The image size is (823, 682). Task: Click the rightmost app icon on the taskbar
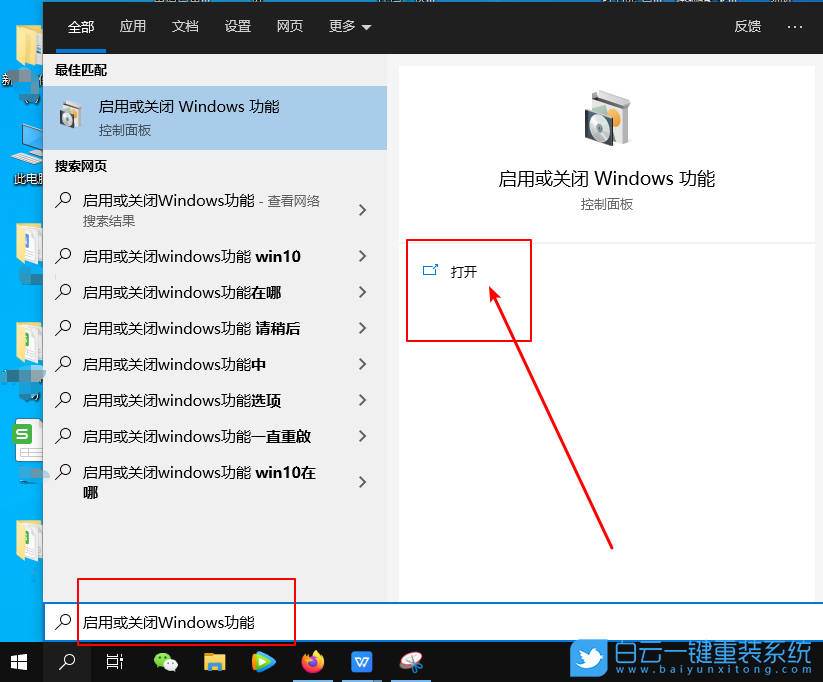point(410,661)
